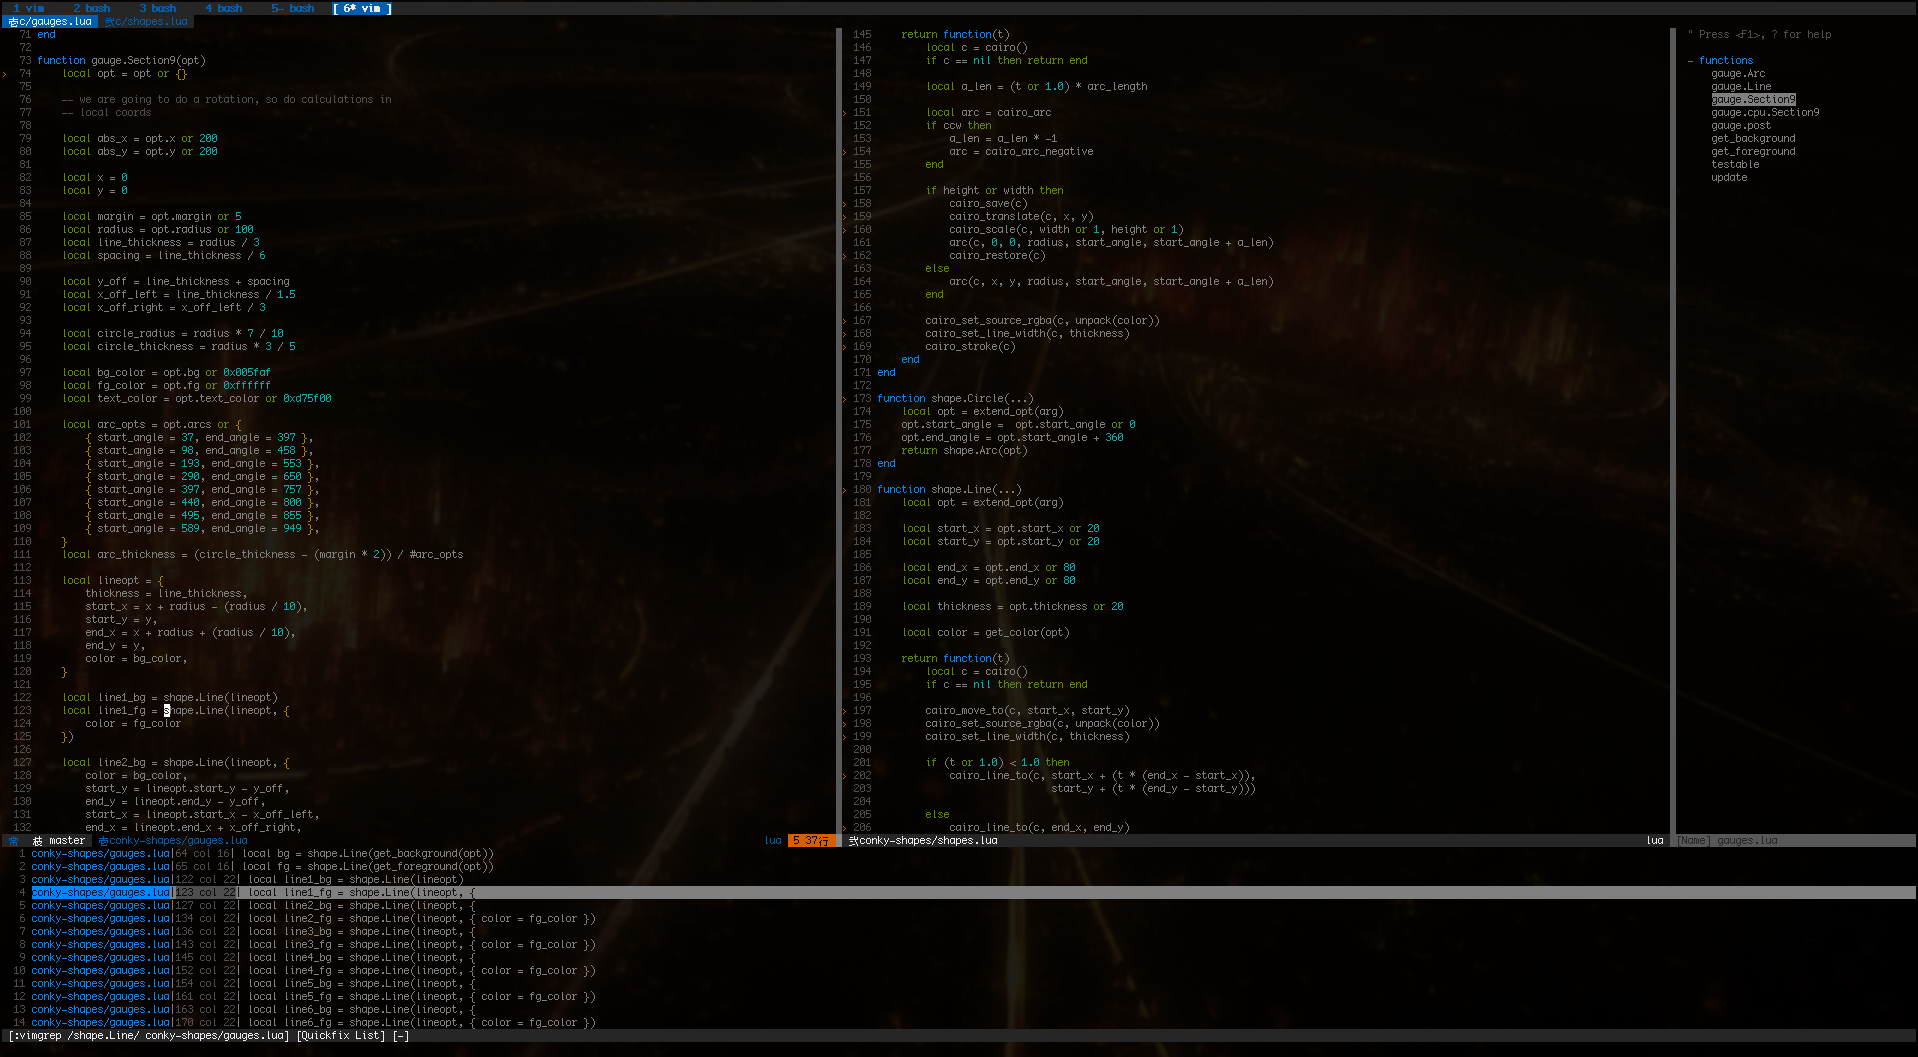Jump to update tag in tagbar
The image size is (1918, 1057).
(1729, 178)
